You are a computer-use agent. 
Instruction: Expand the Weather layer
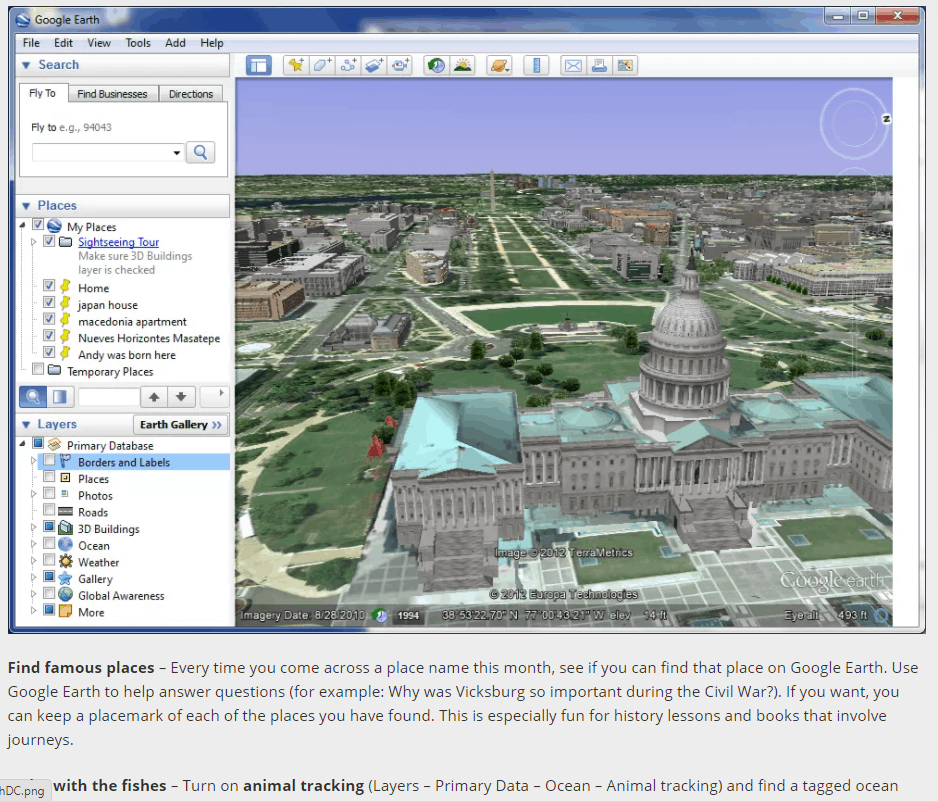[34, 561]
